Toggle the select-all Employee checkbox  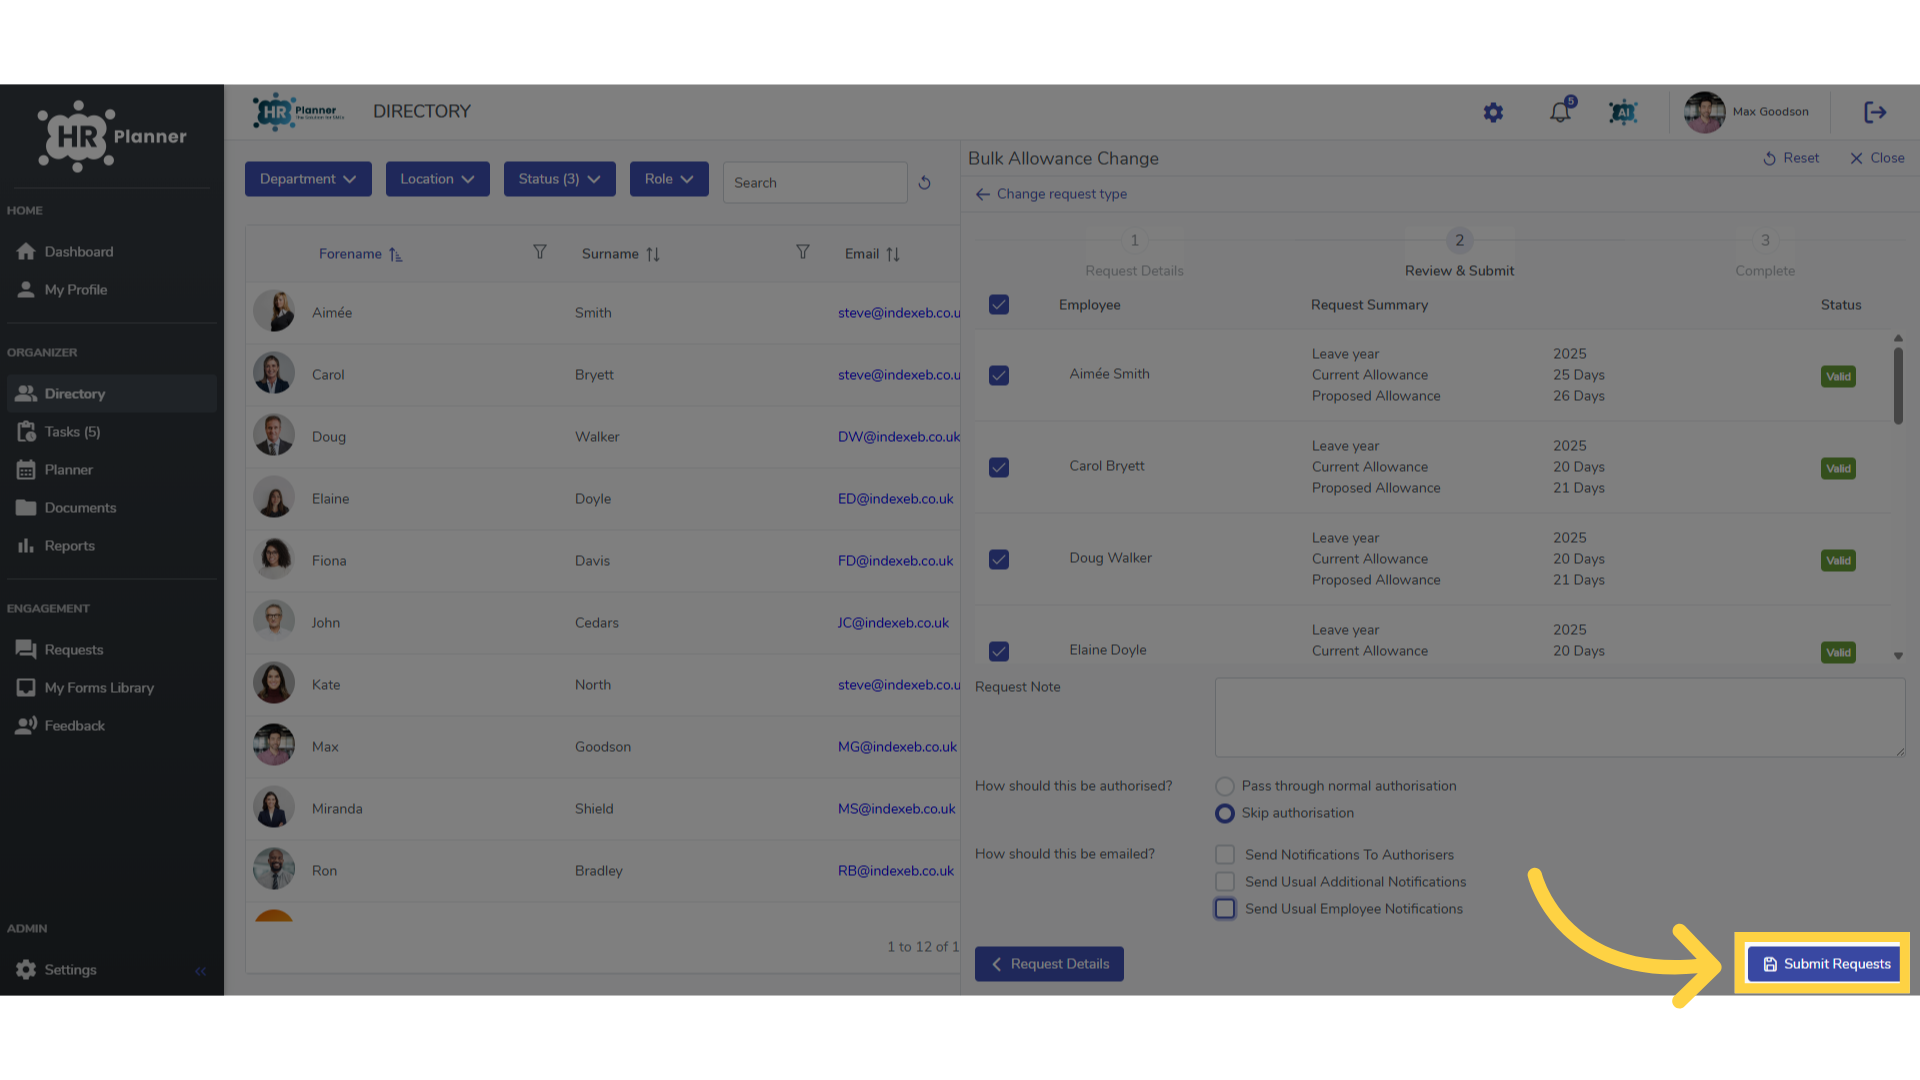[999, 305]
